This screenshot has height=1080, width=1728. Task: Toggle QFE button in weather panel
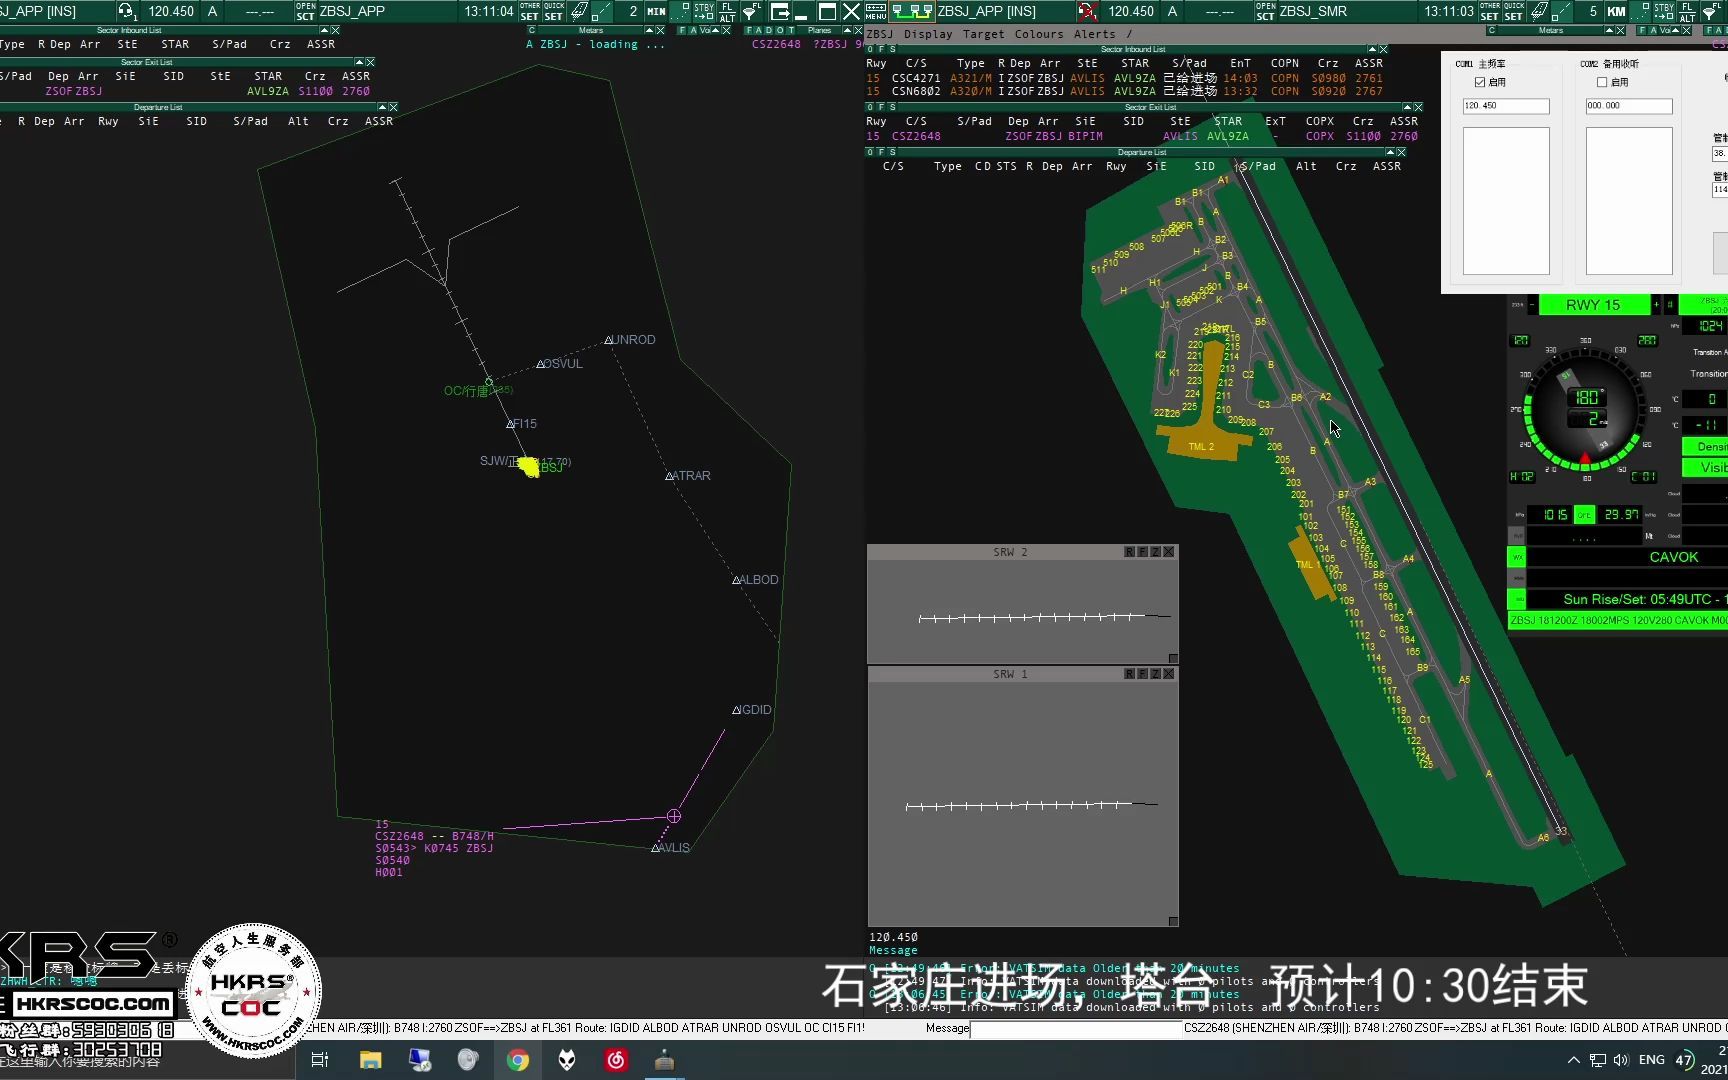click(x=1585, y=515)
